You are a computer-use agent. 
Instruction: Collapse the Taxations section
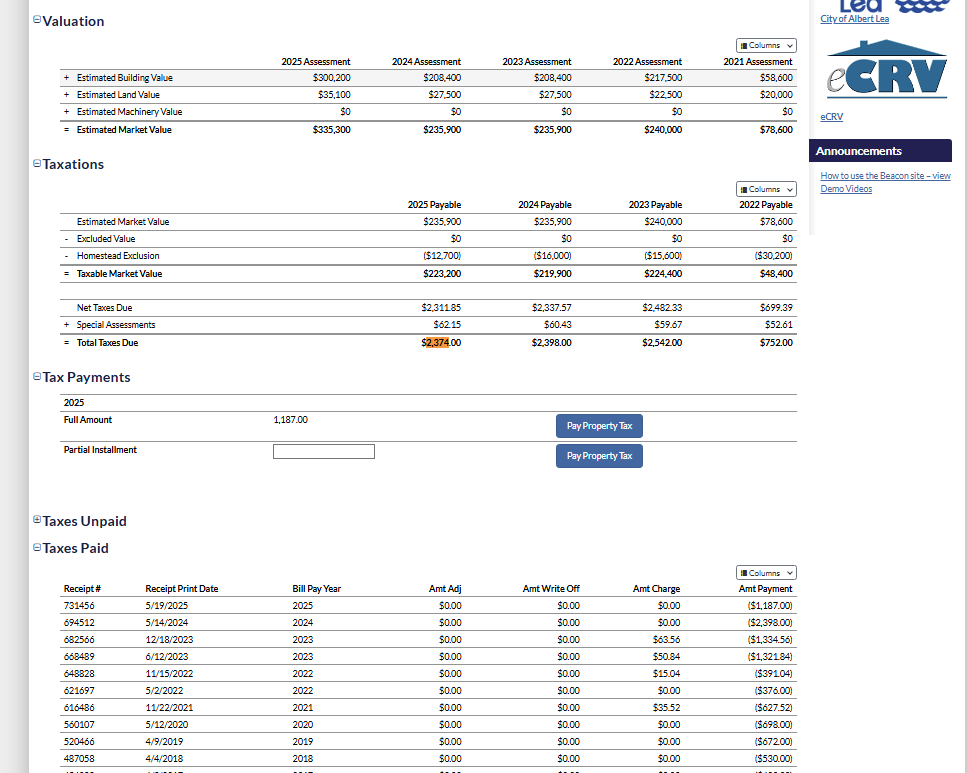click(37, 164)
